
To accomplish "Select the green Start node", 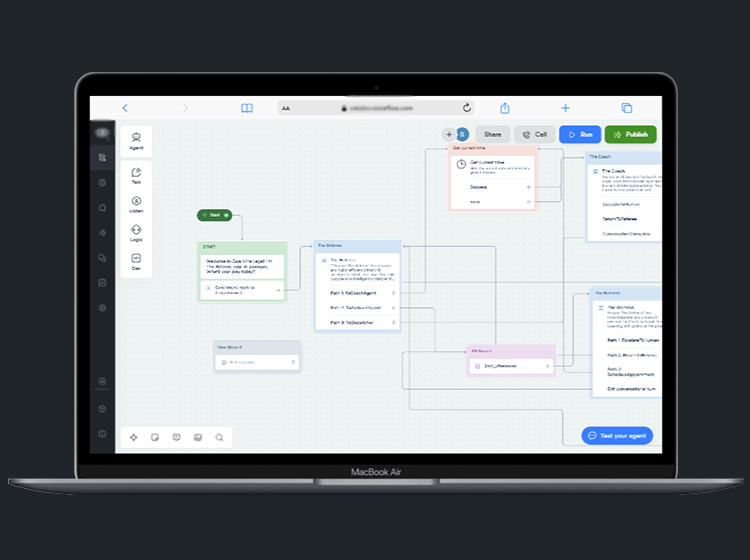I will click(x=214, y=215).
